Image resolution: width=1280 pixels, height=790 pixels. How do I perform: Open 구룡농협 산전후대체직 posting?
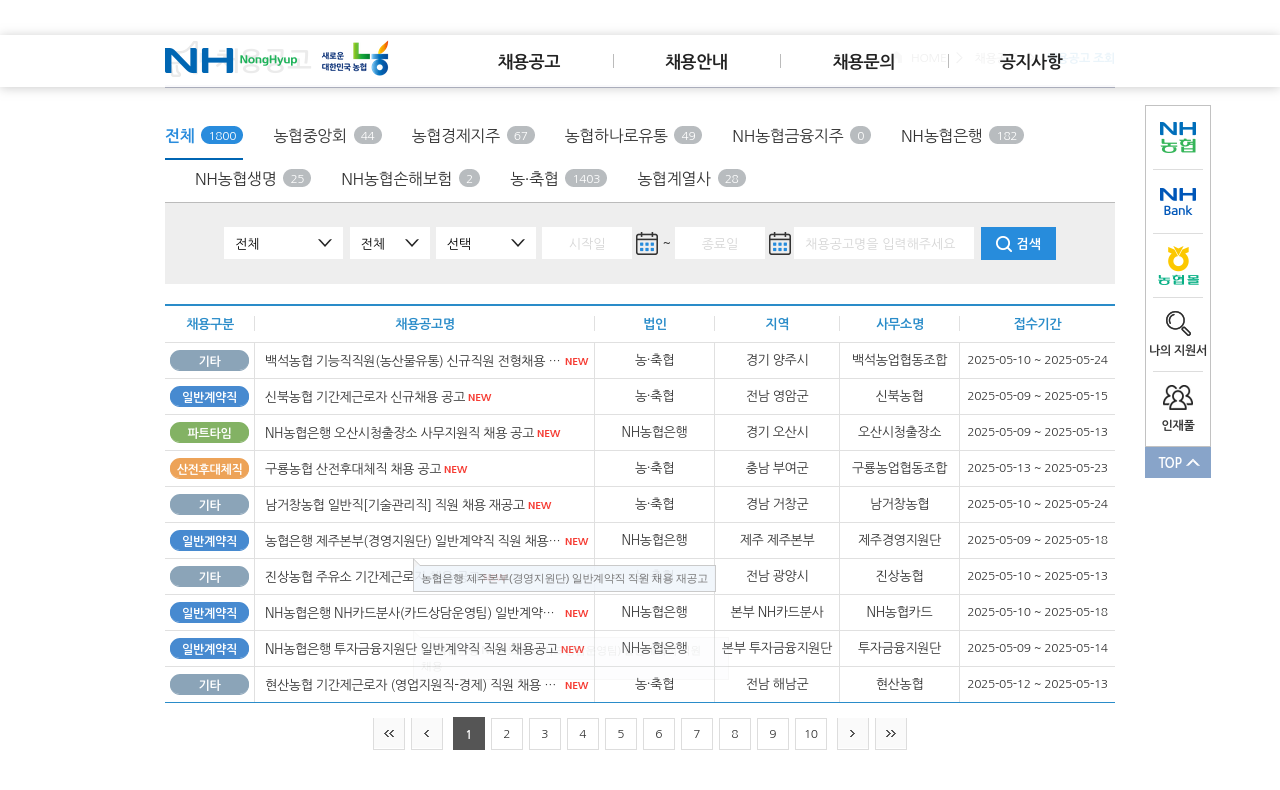point(353,468)
